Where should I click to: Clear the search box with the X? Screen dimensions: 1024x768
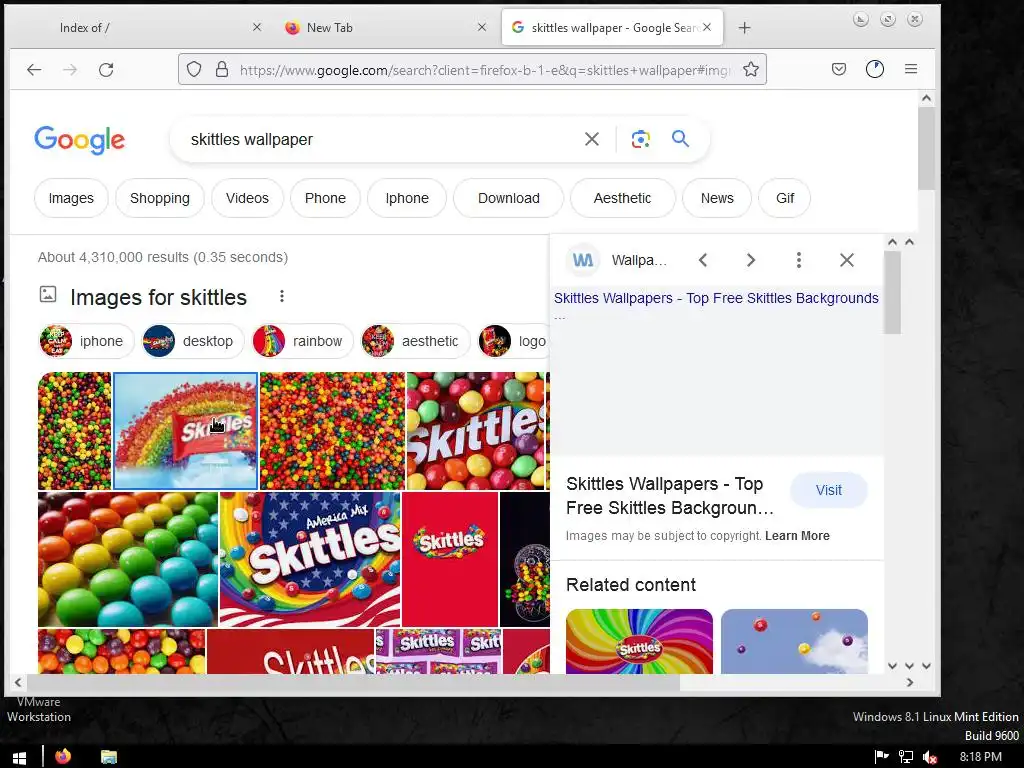click(x=592, y=139)
